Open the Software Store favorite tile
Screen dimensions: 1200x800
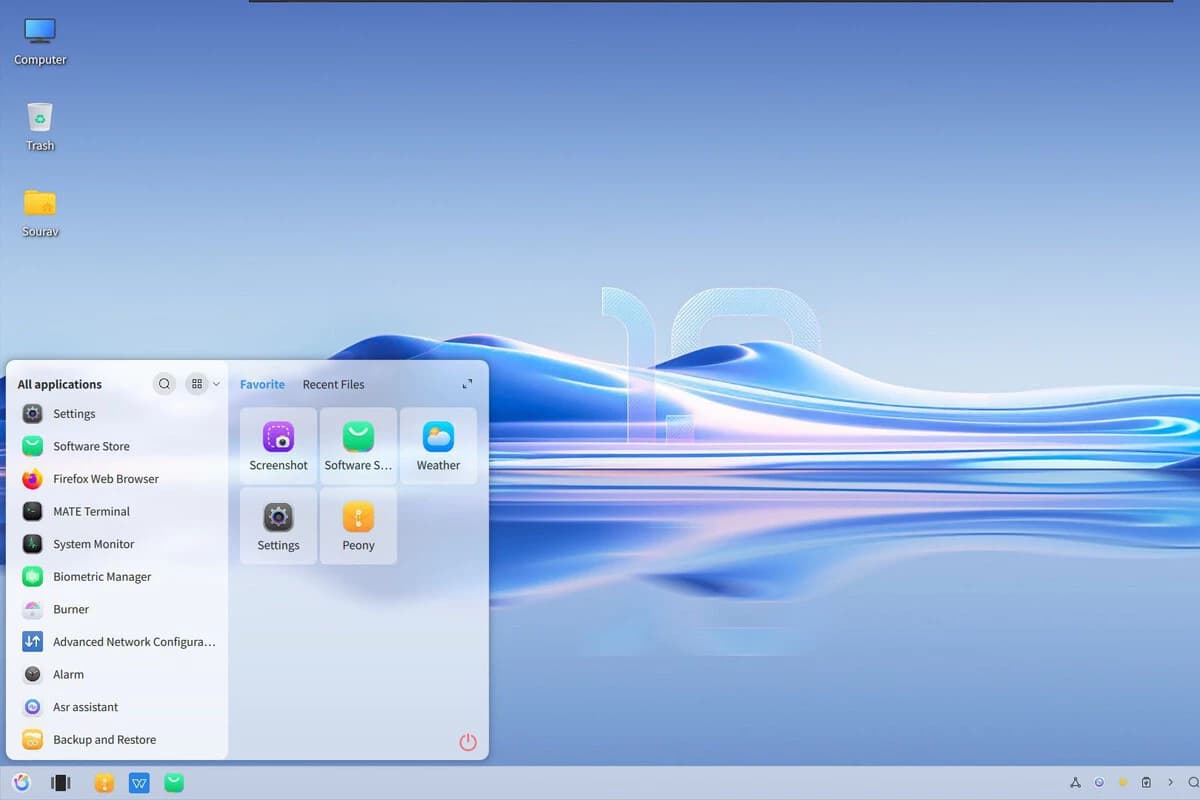(x=358, y=446)
